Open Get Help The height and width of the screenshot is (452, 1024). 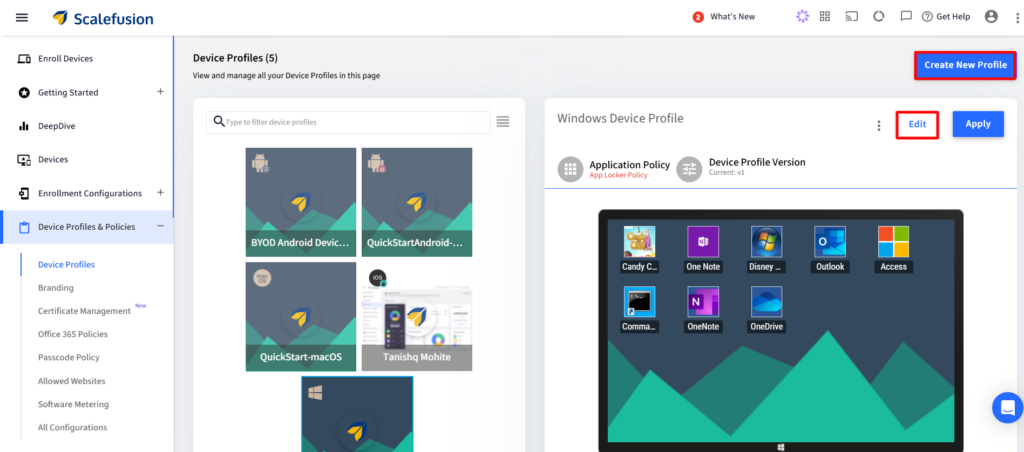tap(946, 17)
